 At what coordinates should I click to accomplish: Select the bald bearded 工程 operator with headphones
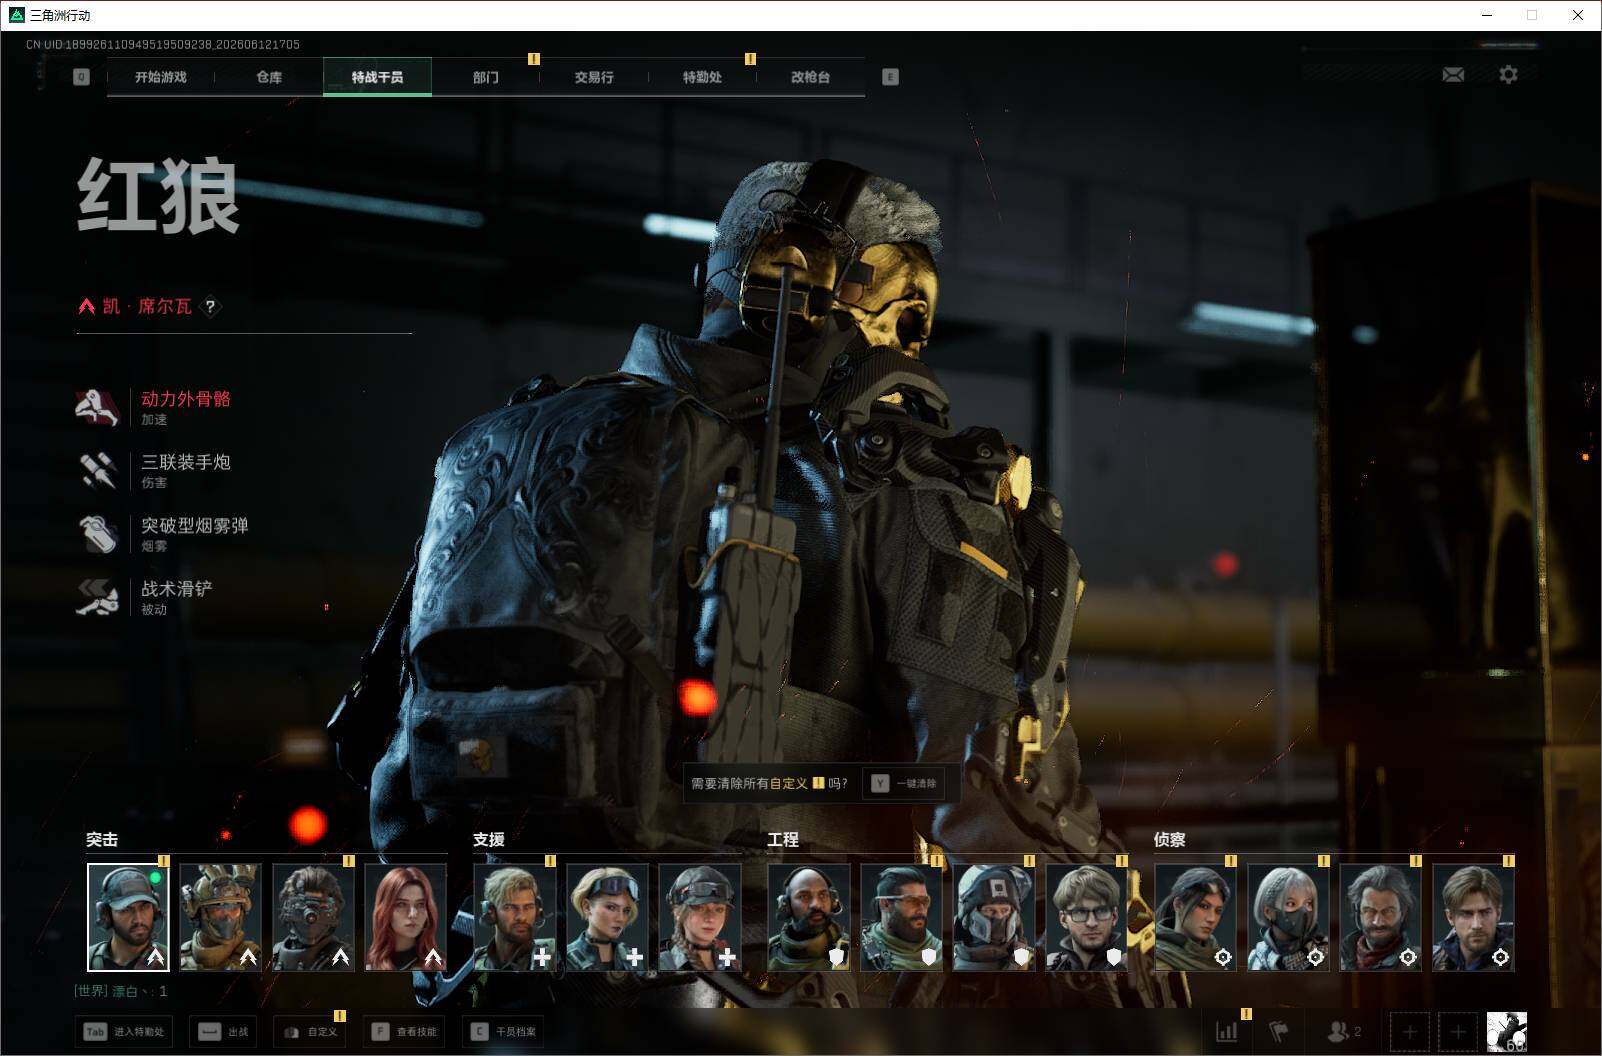click(x=809, y=917)
